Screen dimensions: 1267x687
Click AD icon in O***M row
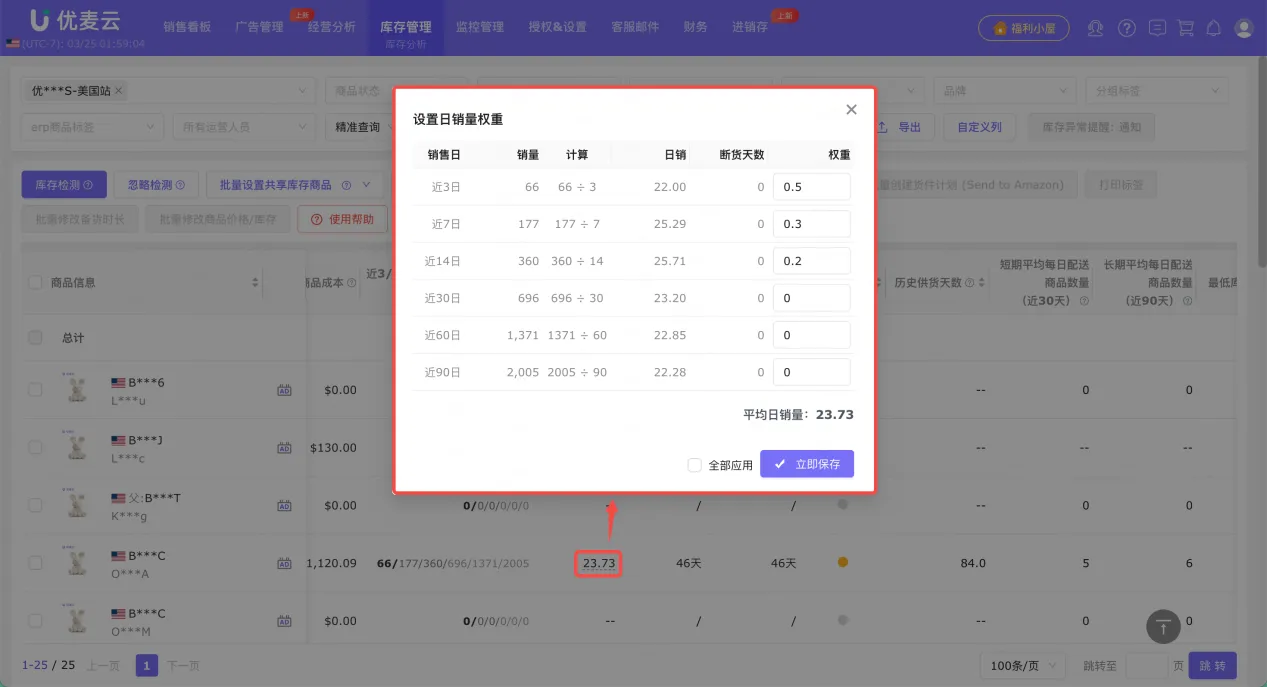284,621
